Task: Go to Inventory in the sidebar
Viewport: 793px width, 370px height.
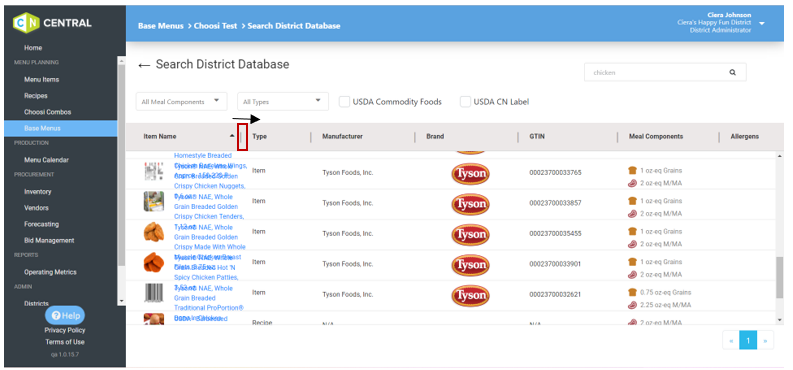Action: coord(37,192)
